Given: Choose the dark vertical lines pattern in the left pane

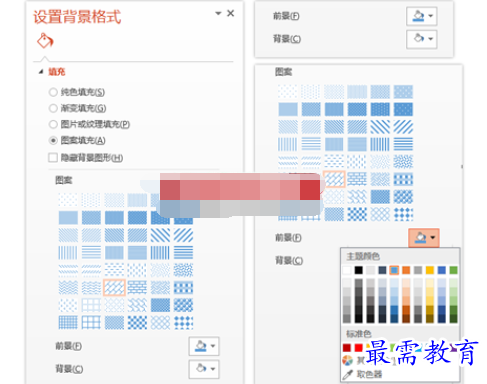Looking at the screenshot, I should pyautogui.click(x=160, y=253).
